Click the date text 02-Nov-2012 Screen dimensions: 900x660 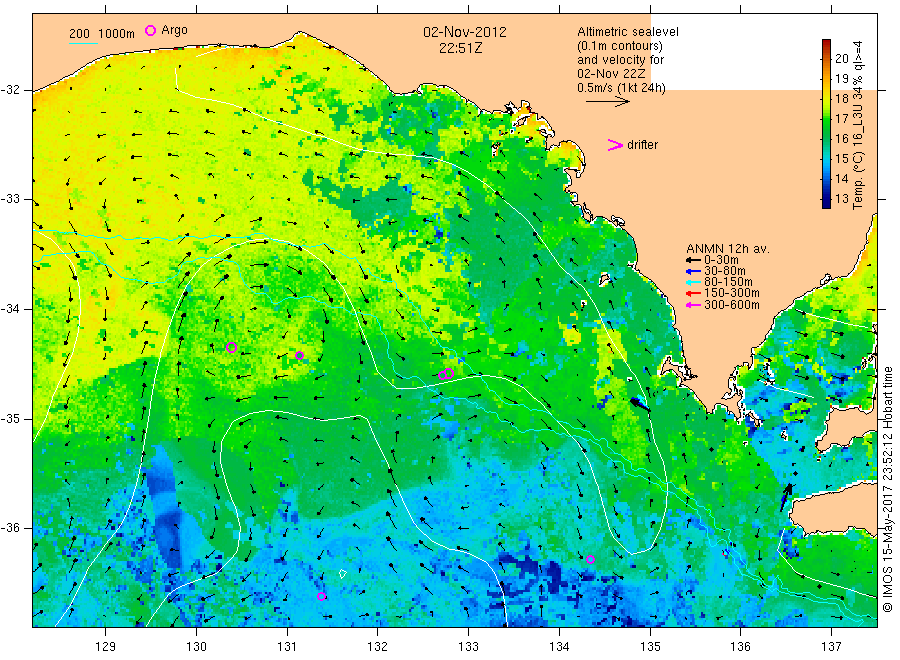click(465, 32)
